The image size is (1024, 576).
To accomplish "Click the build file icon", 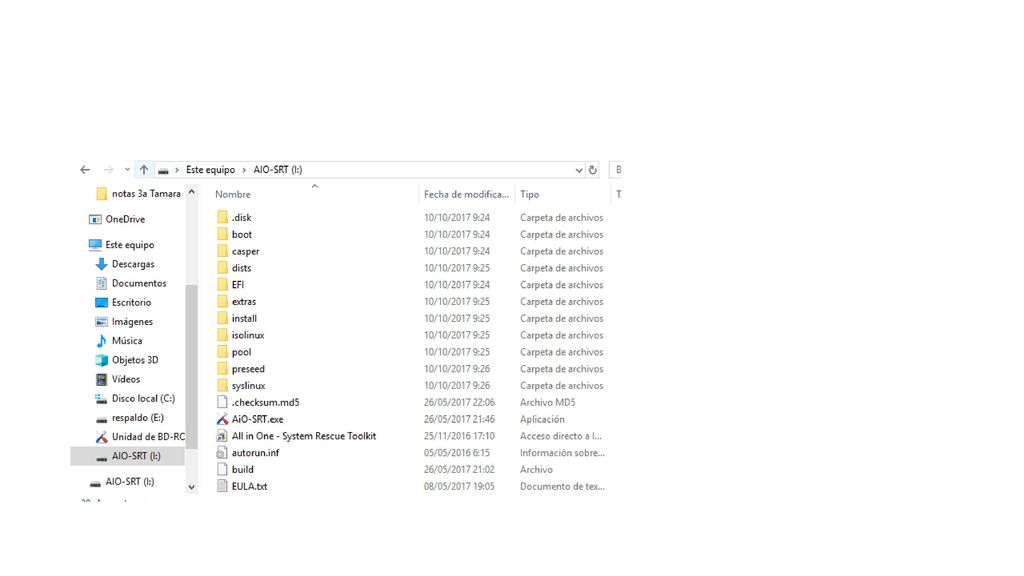I will point(223,470).
